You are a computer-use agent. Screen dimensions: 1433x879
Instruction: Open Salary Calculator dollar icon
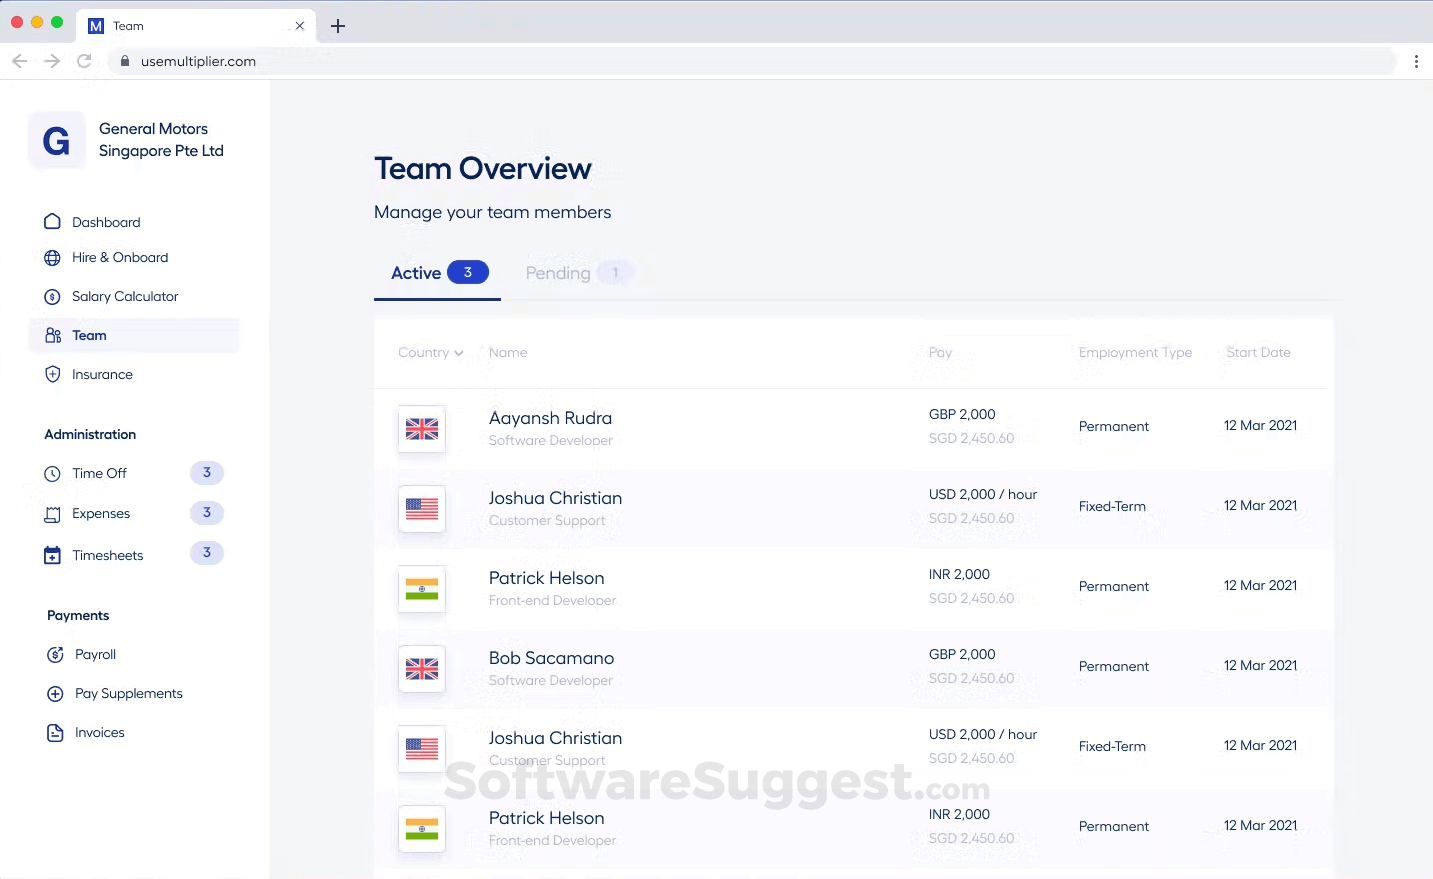coord(53,297)
